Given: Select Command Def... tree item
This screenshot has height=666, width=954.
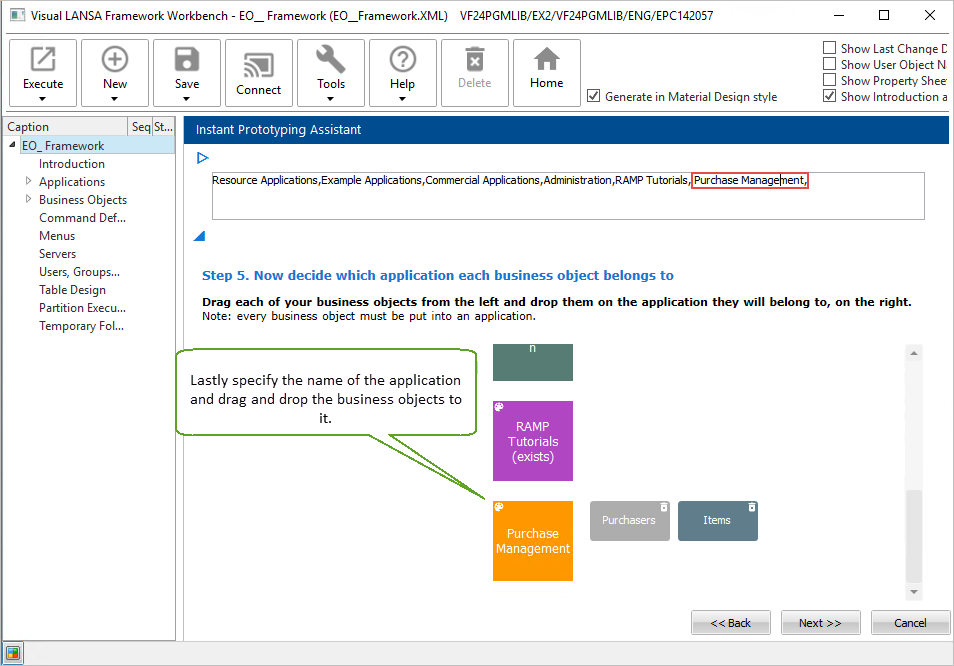Looking at the screenshot, I should pos(82,218).
